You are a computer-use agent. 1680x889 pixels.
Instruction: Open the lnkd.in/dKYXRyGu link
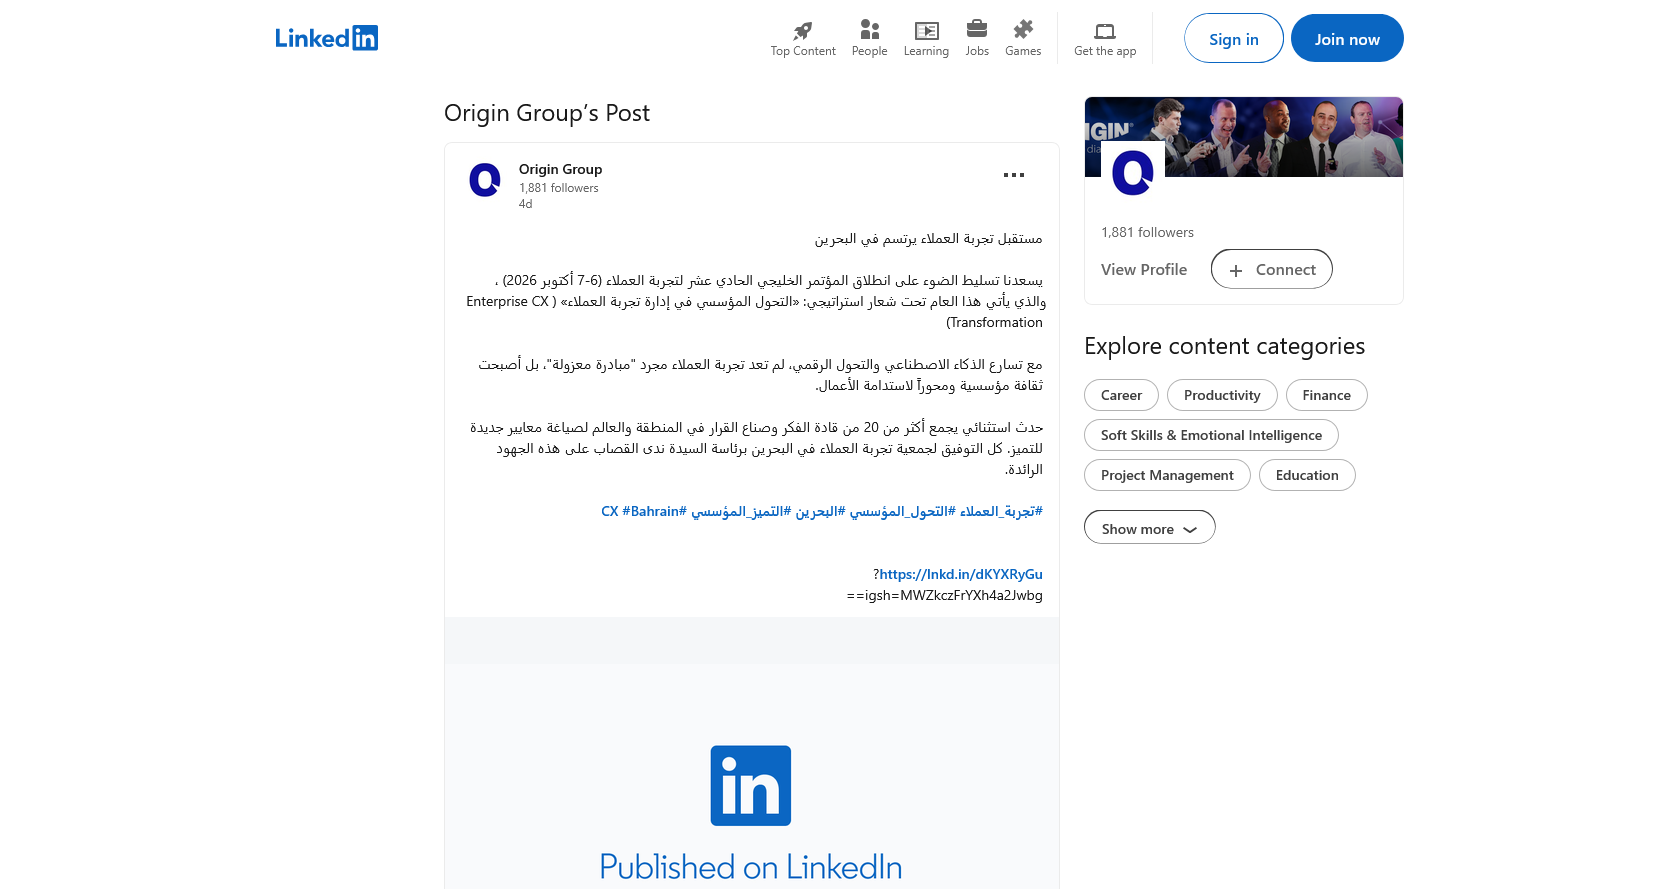961,574
